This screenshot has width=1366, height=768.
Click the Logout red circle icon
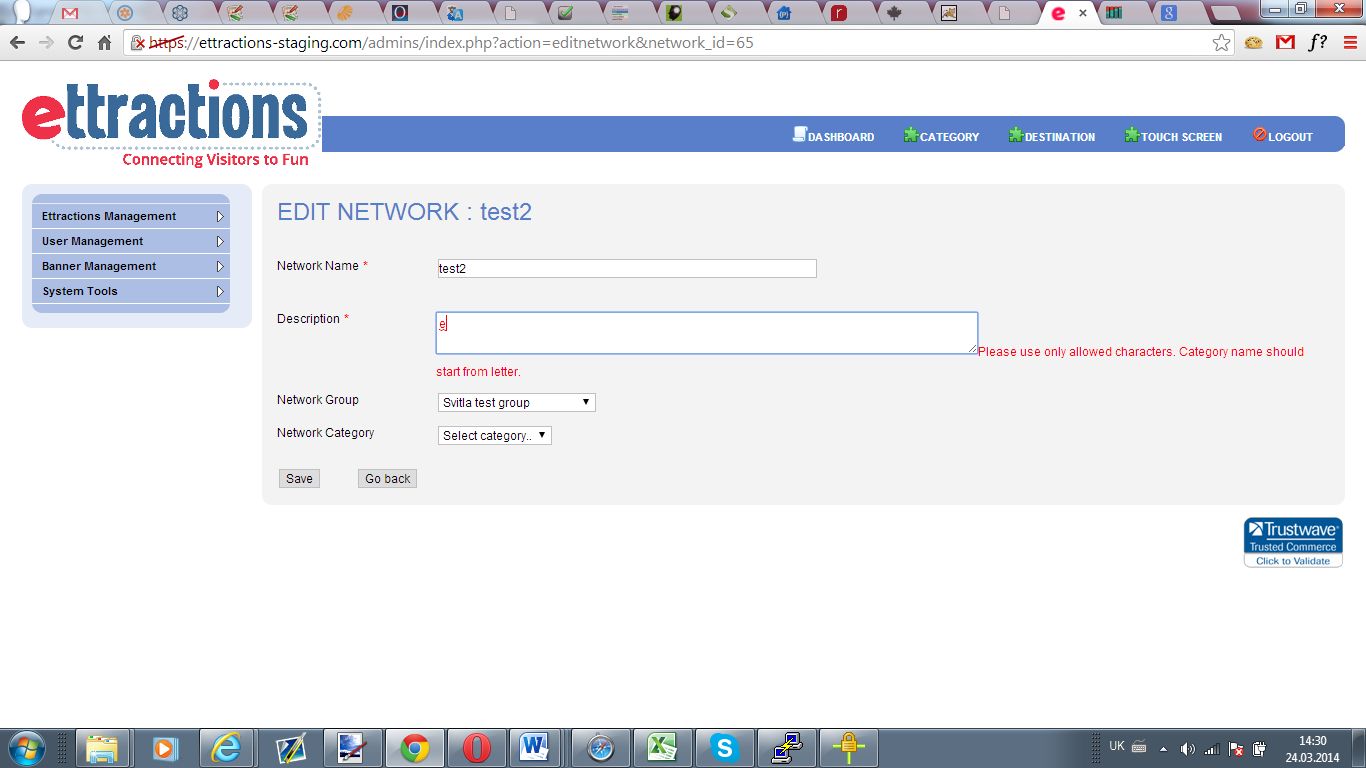pyautogui.click(x=1260, y=135)
